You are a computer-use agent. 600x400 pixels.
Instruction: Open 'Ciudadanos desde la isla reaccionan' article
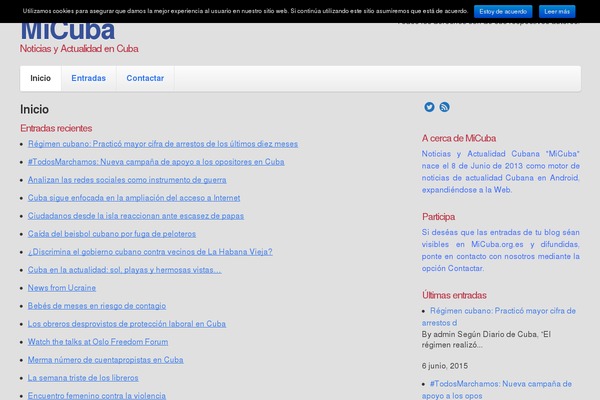pyautogui.click(x=135, y=216)
